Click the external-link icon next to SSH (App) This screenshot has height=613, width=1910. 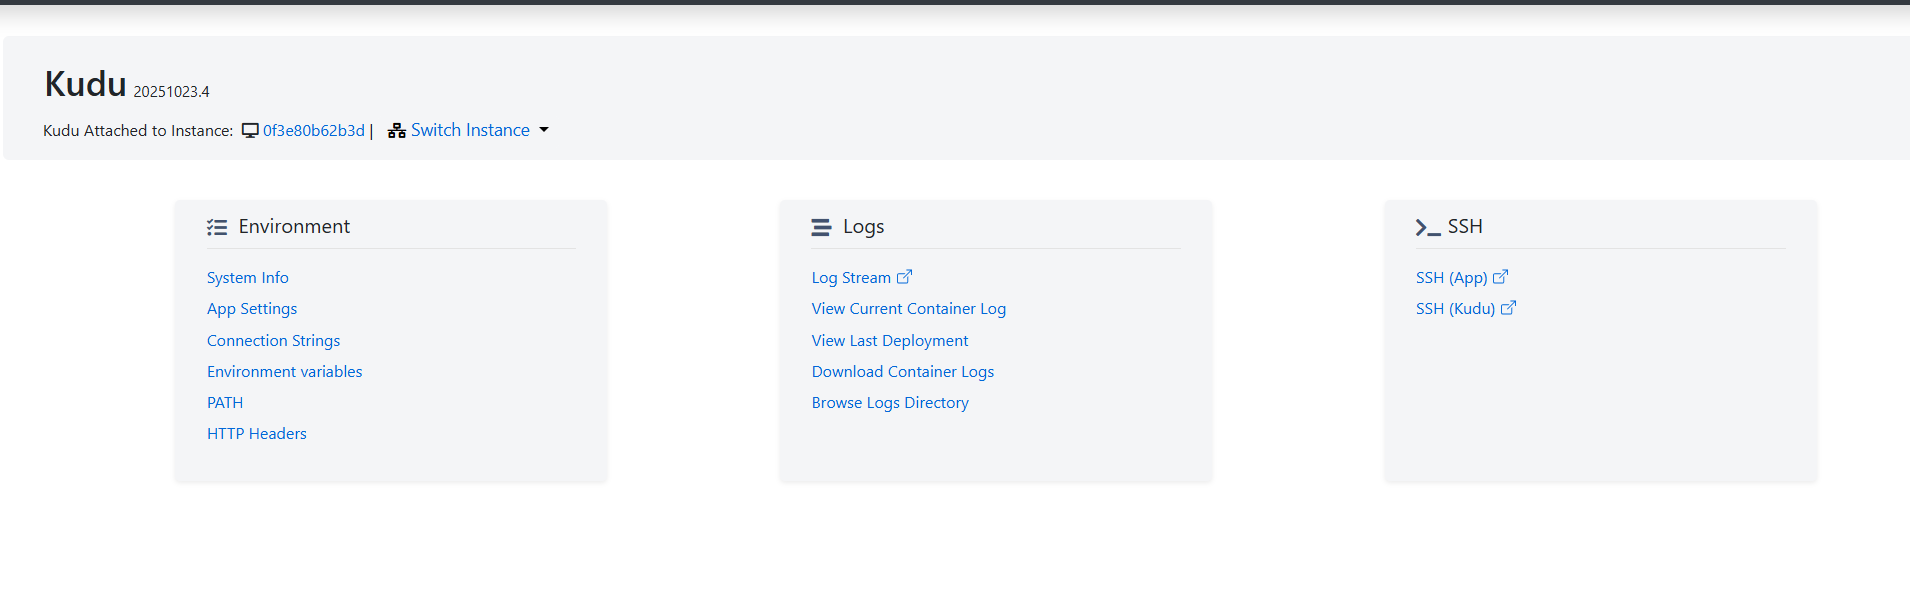[x=1500, y=277]
